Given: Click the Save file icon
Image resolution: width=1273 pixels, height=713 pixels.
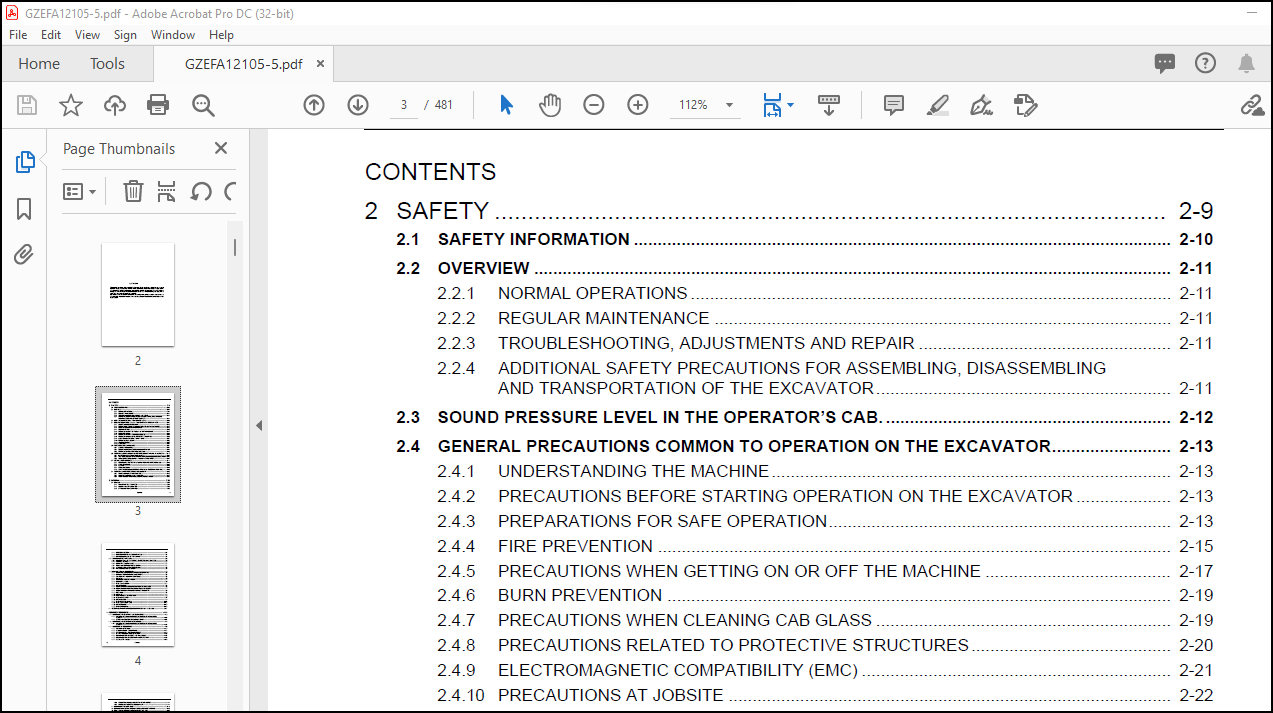Looking at the screenshot, I should click(27, 105).
